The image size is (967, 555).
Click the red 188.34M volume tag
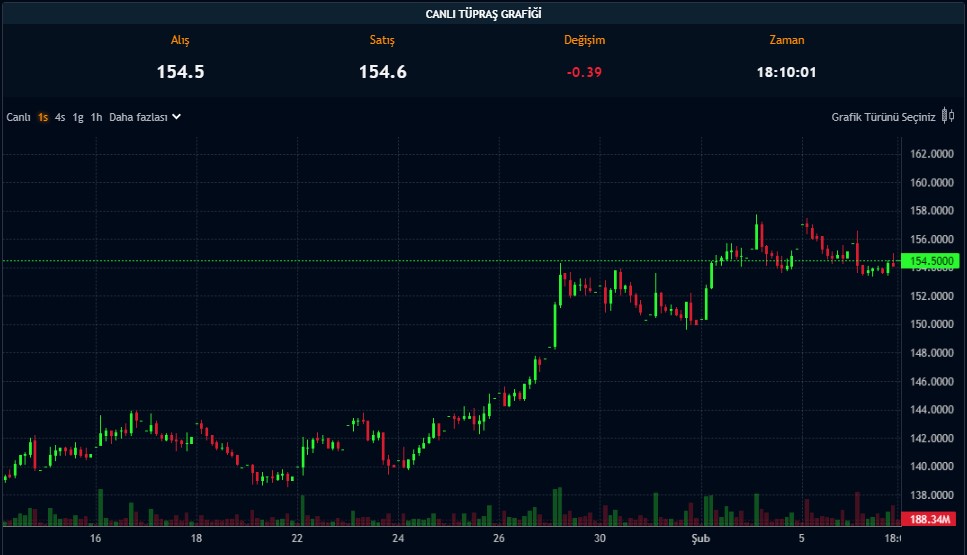[930, 519]
